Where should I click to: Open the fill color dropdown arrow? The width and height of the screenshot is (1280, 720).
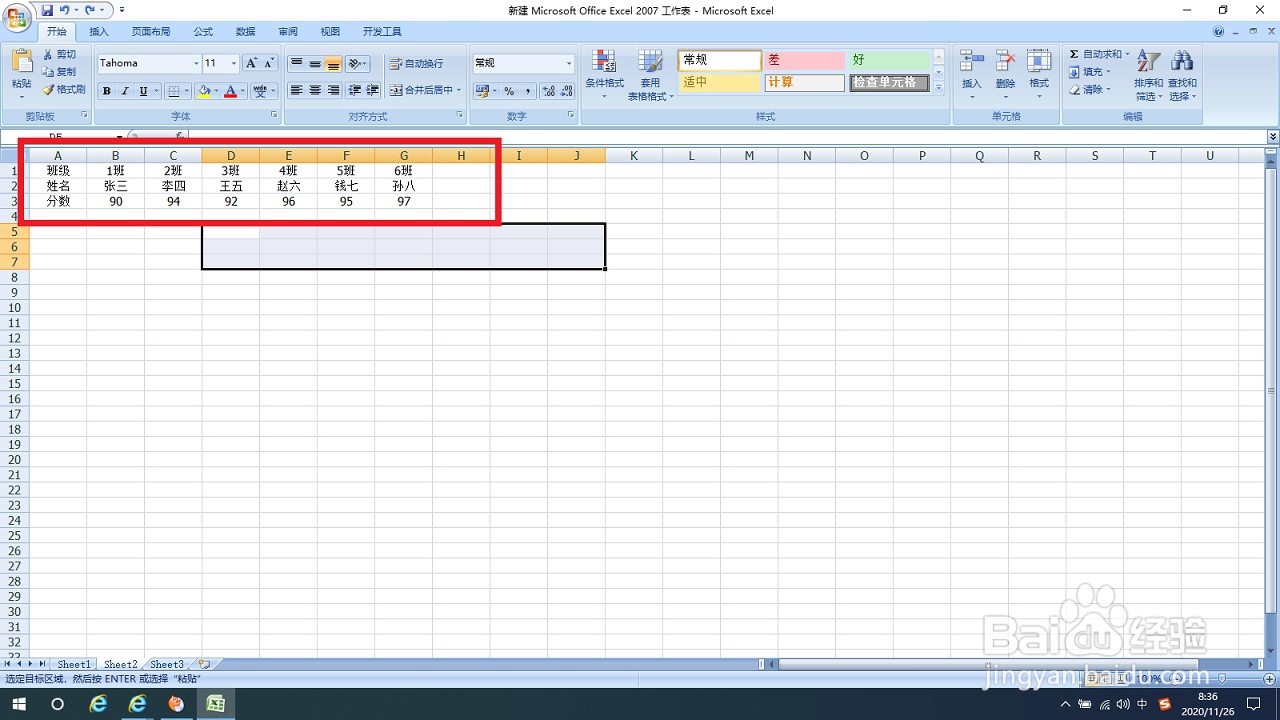216,91
